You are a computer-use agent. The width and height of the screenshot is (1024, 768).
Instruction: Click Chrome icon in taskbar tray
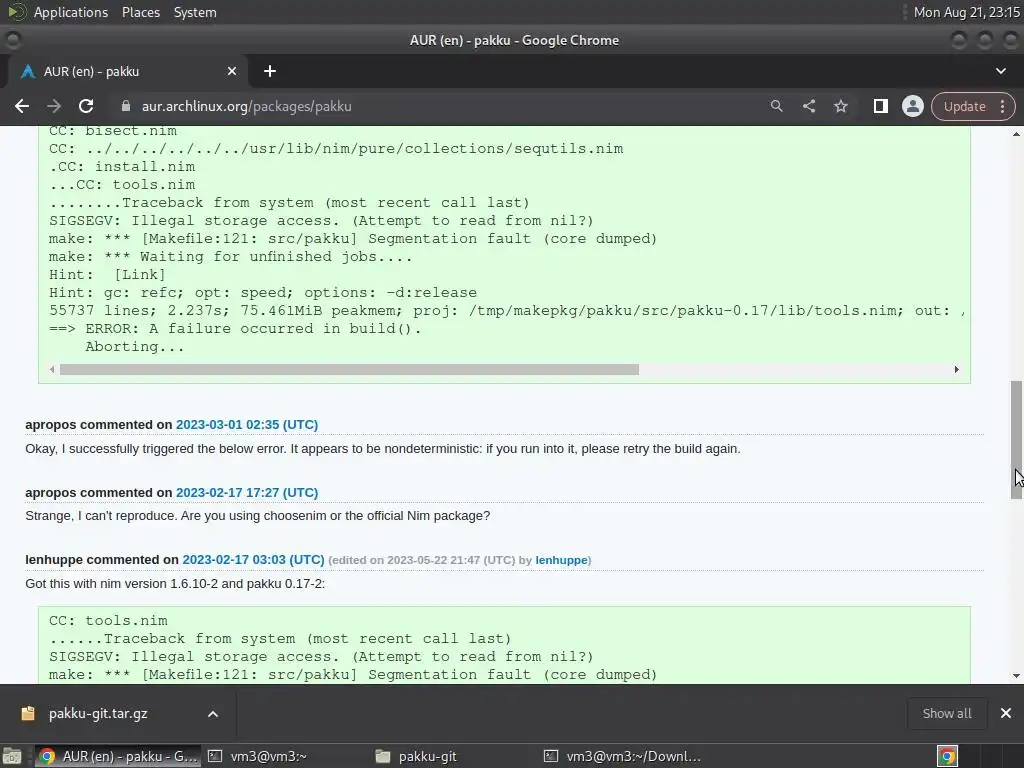[x=947, y=756]
